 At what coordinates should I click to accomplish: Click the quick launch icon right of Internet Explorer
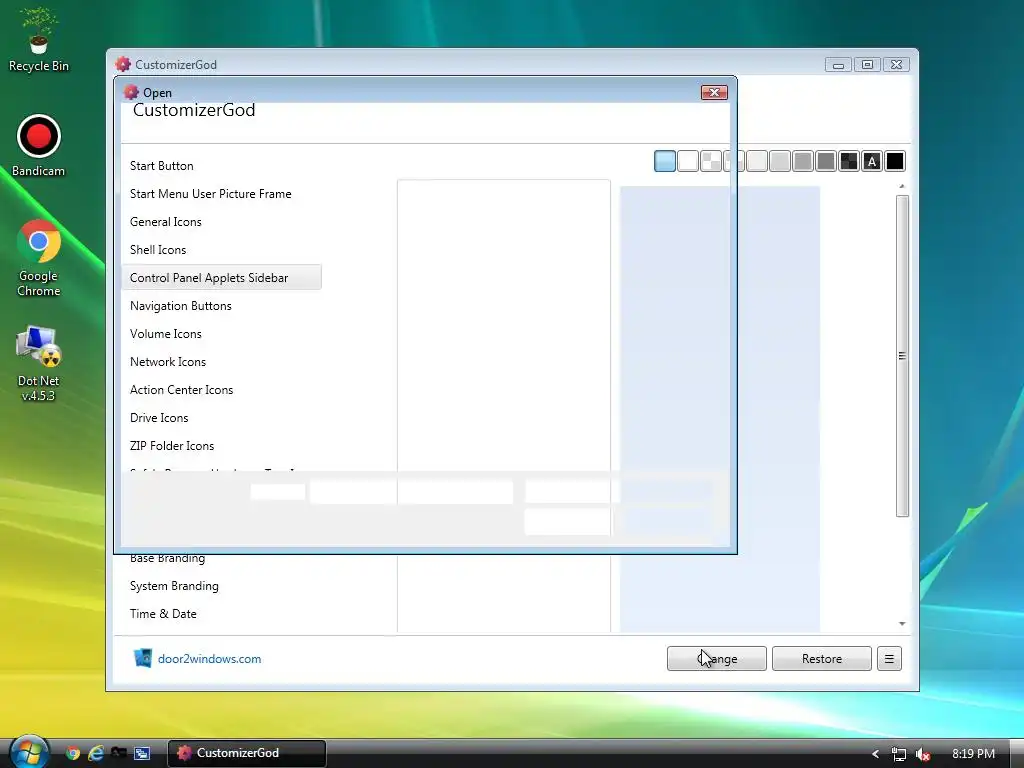[x=118, y=753]
